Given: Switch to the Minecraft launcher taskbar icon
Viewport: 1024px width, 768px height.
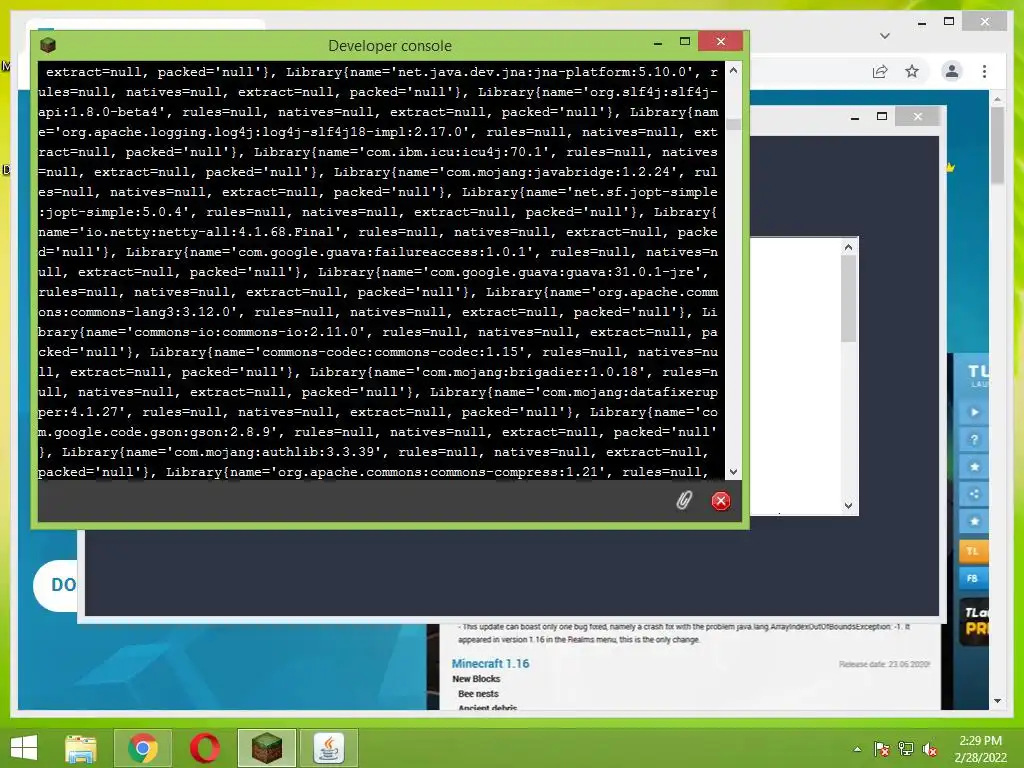Looking at the screenshot, I should [267, 748].
